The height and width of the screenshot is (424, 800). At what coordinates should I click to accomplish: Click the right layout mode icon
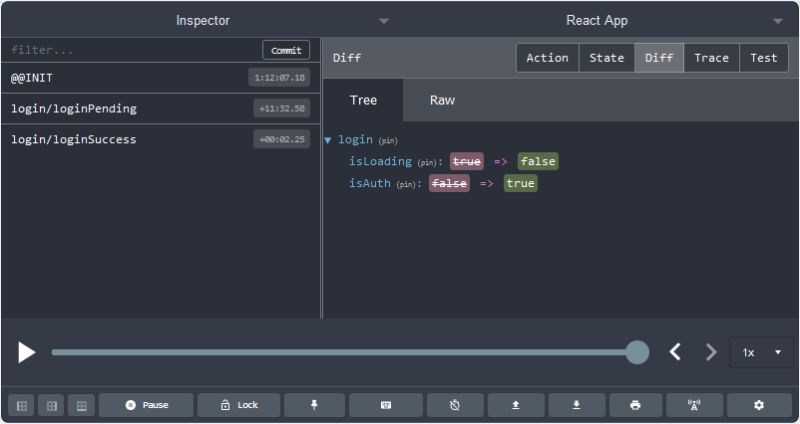[x=82, y=406]
